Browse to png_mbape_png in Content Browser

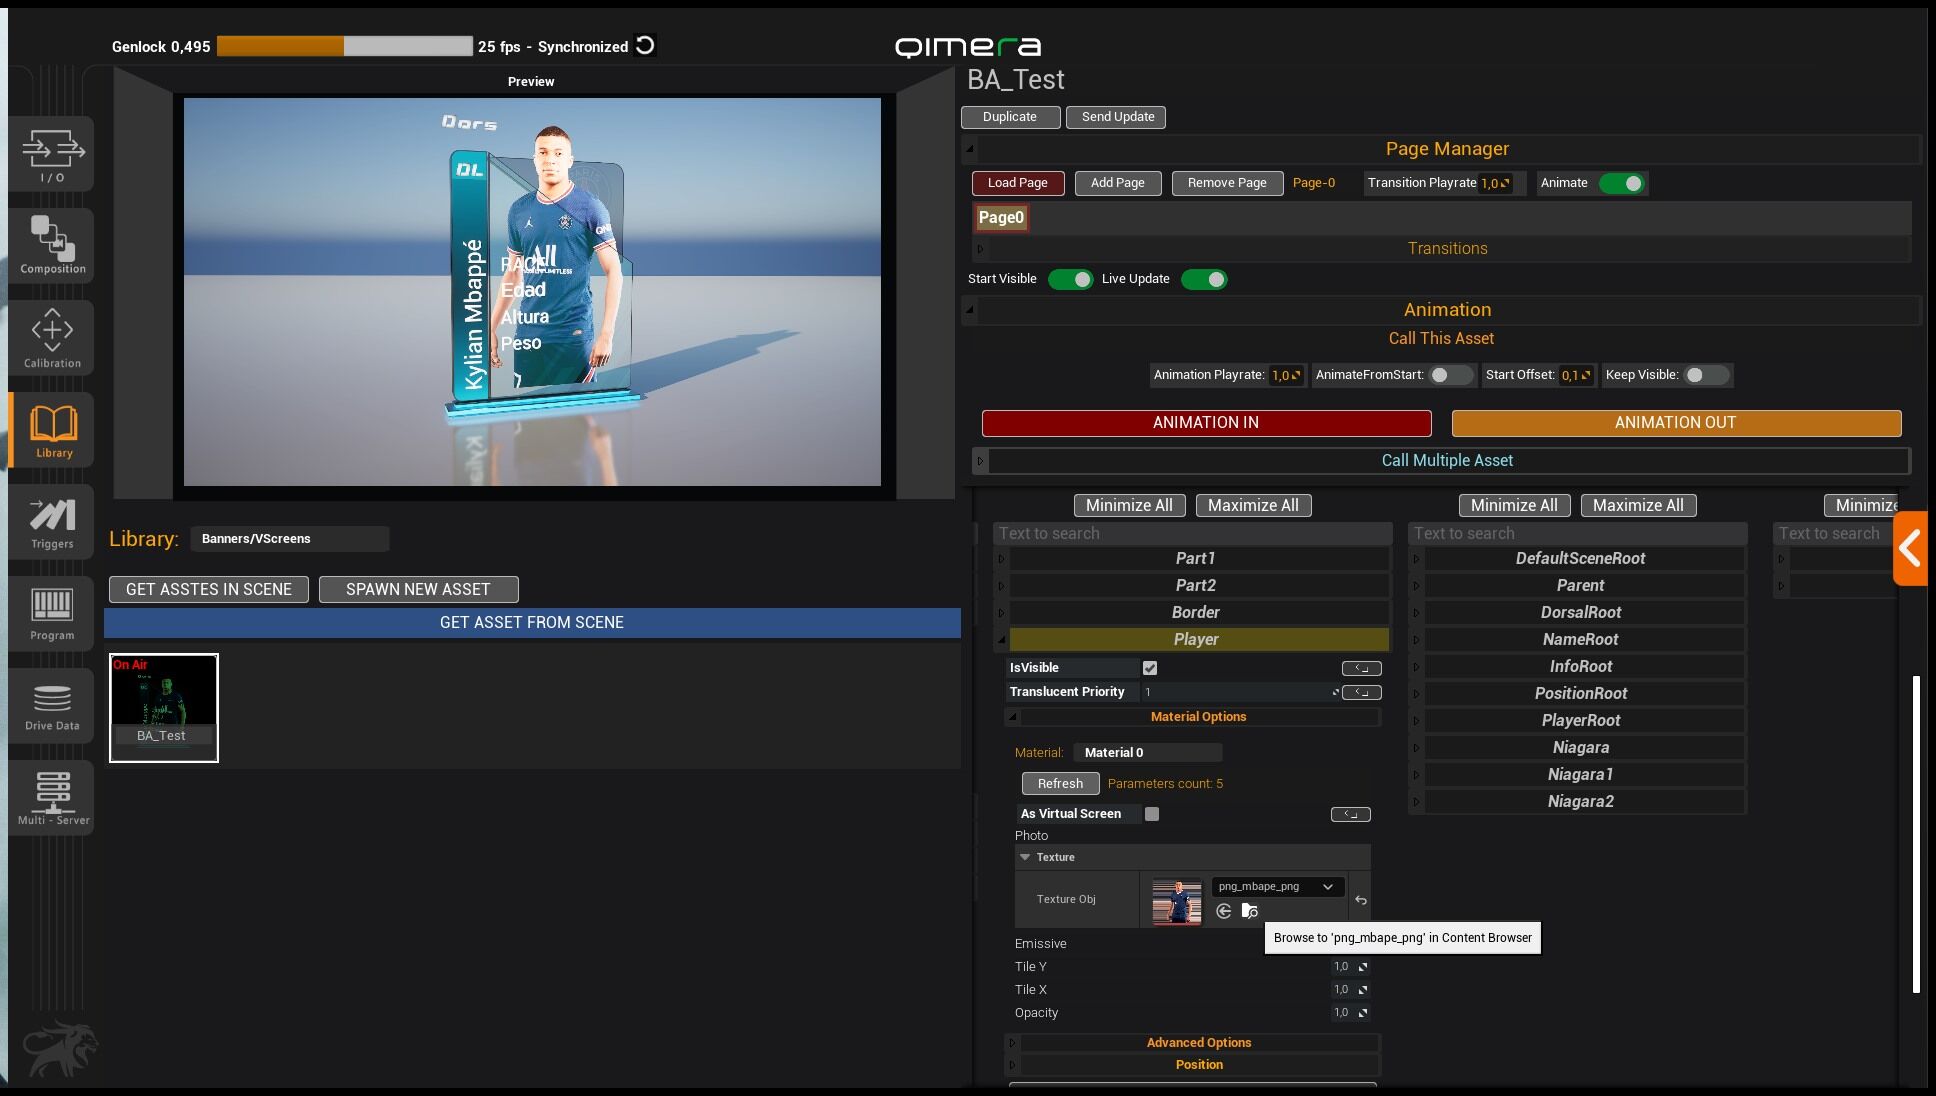[1249, 911]
